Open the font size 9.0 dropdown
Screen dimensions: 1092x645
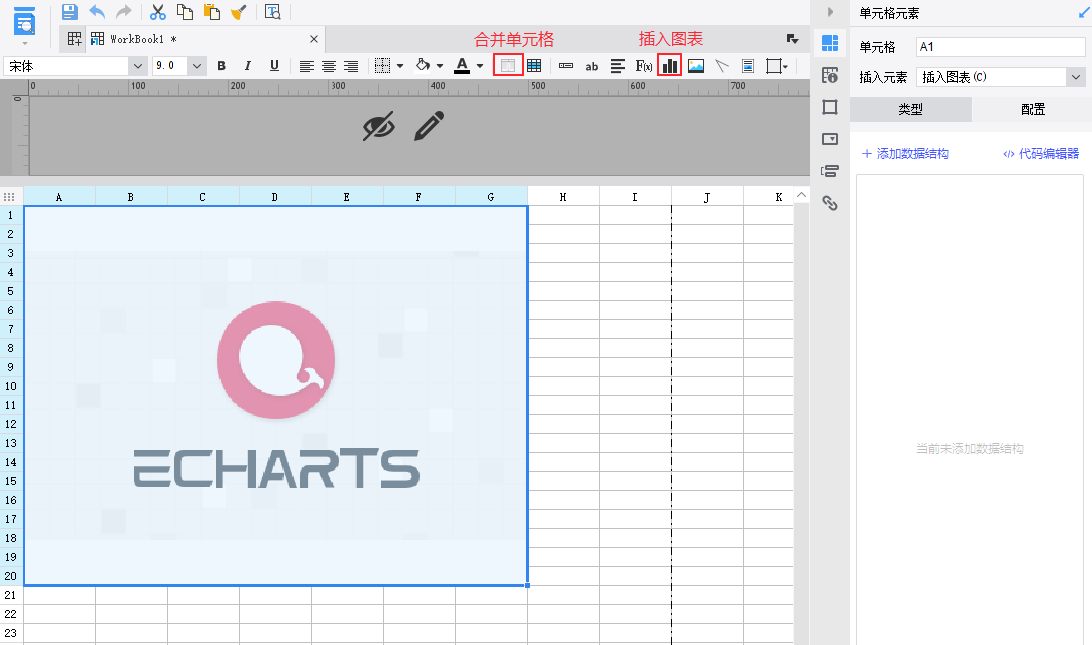[x=196, y=66]
